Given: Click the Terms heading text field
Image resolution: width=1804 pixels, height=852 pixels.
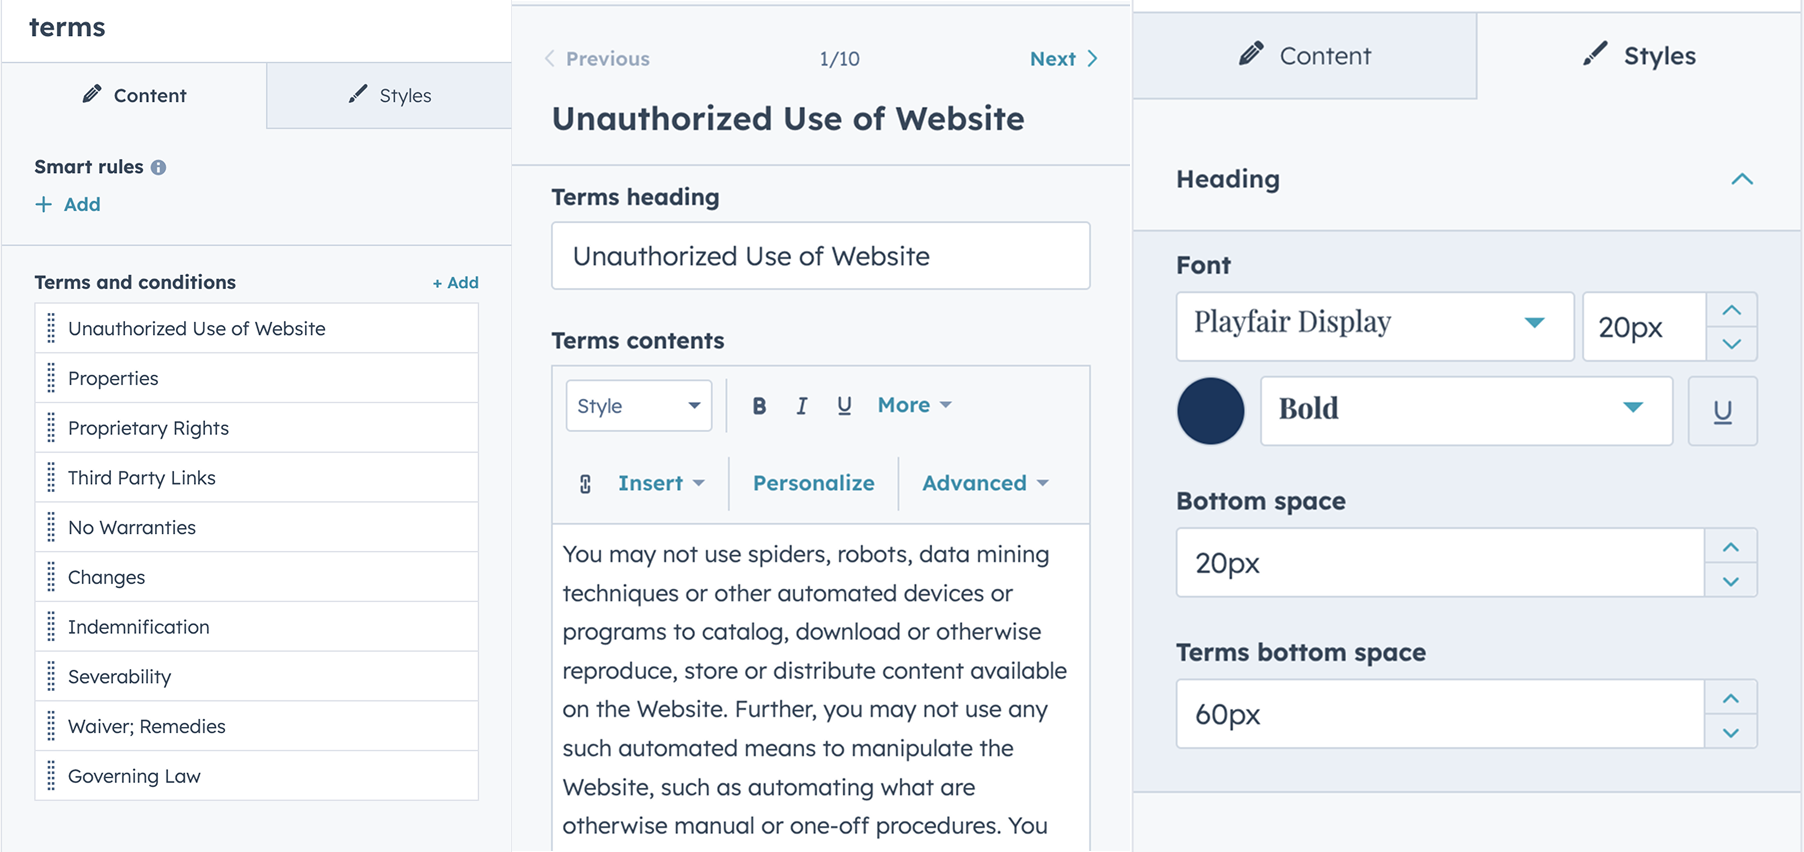Looking at the screenshot, I should tap(821, 256).
